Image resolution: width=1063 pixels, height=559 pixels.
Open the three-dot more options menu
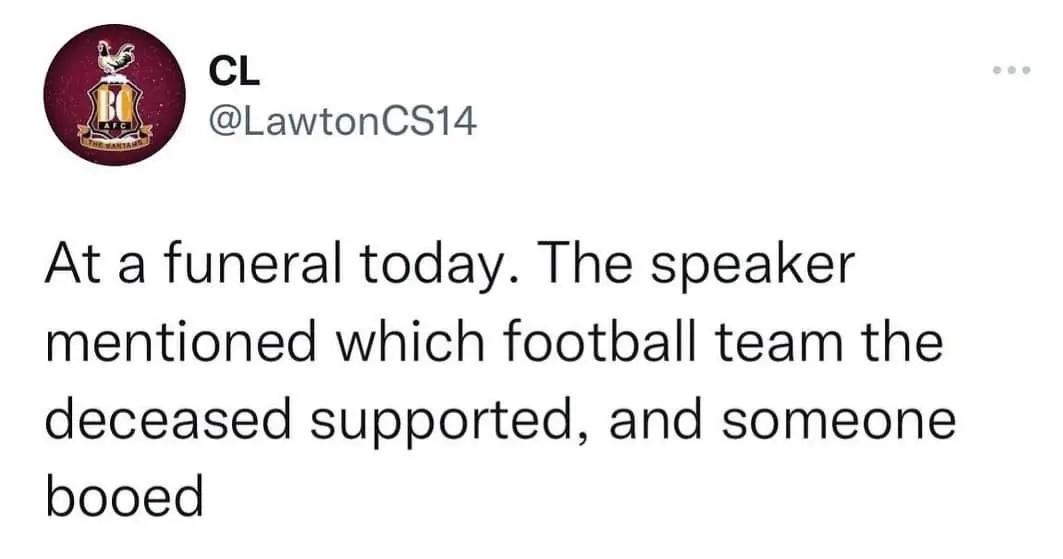(x=1011, y=70)
